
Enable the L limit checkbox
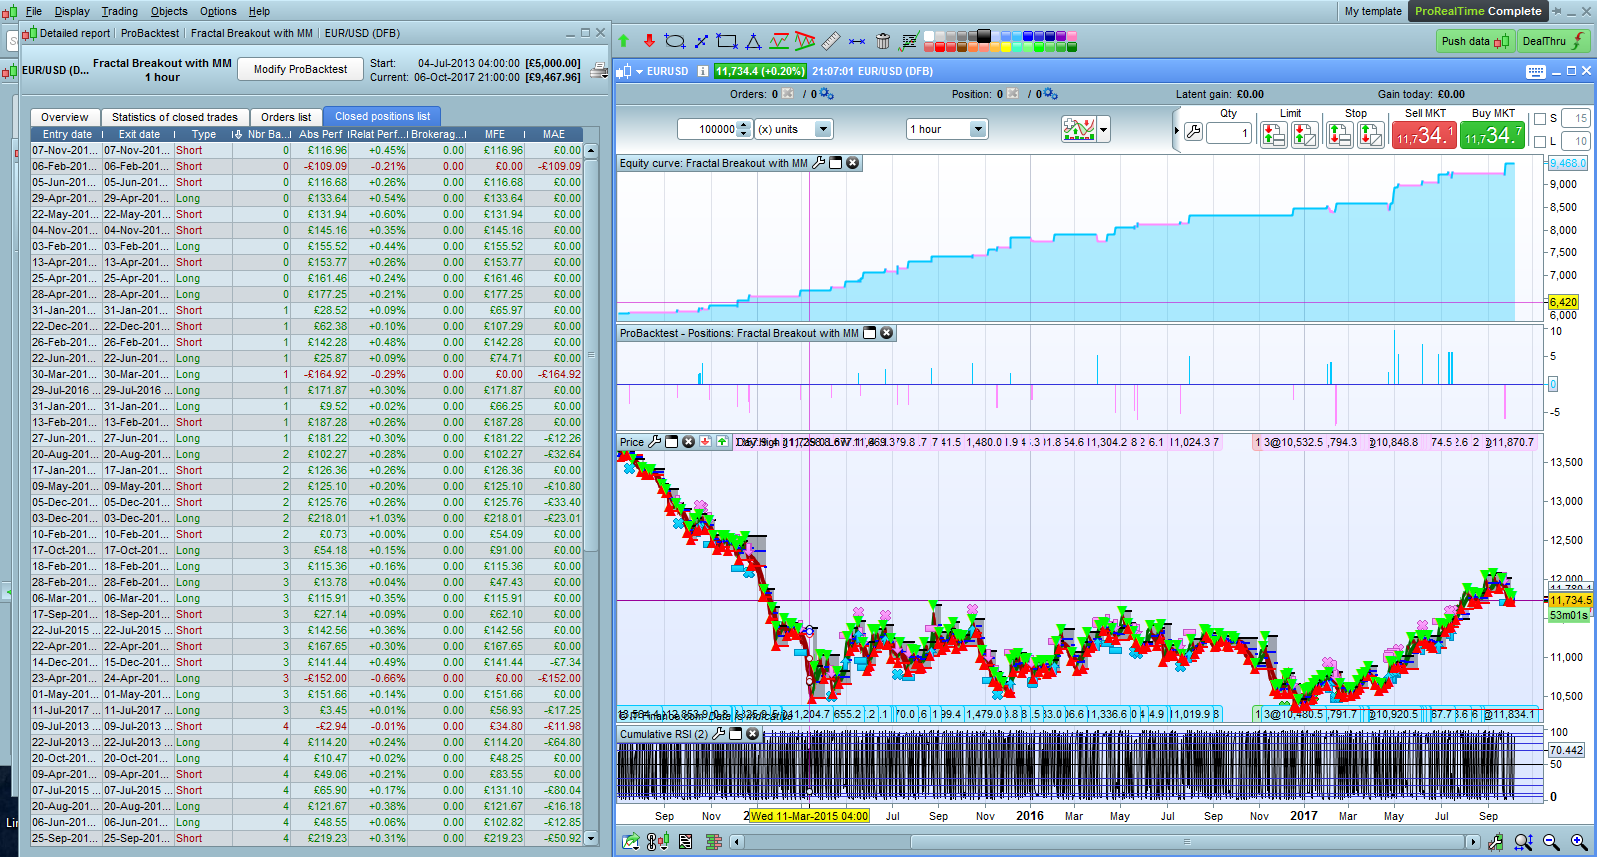point(1540,141)
